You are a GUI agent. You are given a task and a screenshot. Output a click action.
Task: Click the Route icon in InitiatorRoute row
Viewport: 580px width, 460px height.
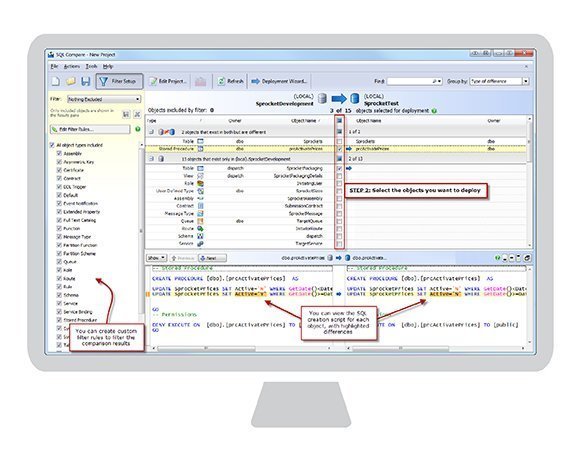pyautogui.click(x=200, y=229)
